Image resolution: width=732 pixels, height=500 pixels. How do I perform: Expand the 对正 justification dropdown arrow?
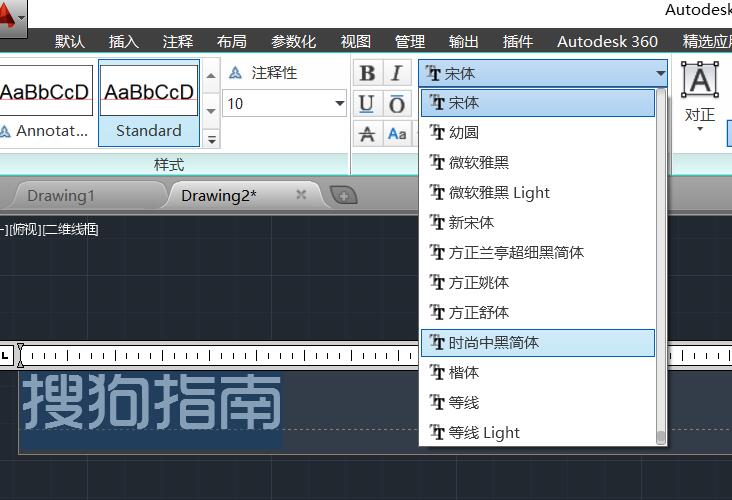(x=700, y=129)
